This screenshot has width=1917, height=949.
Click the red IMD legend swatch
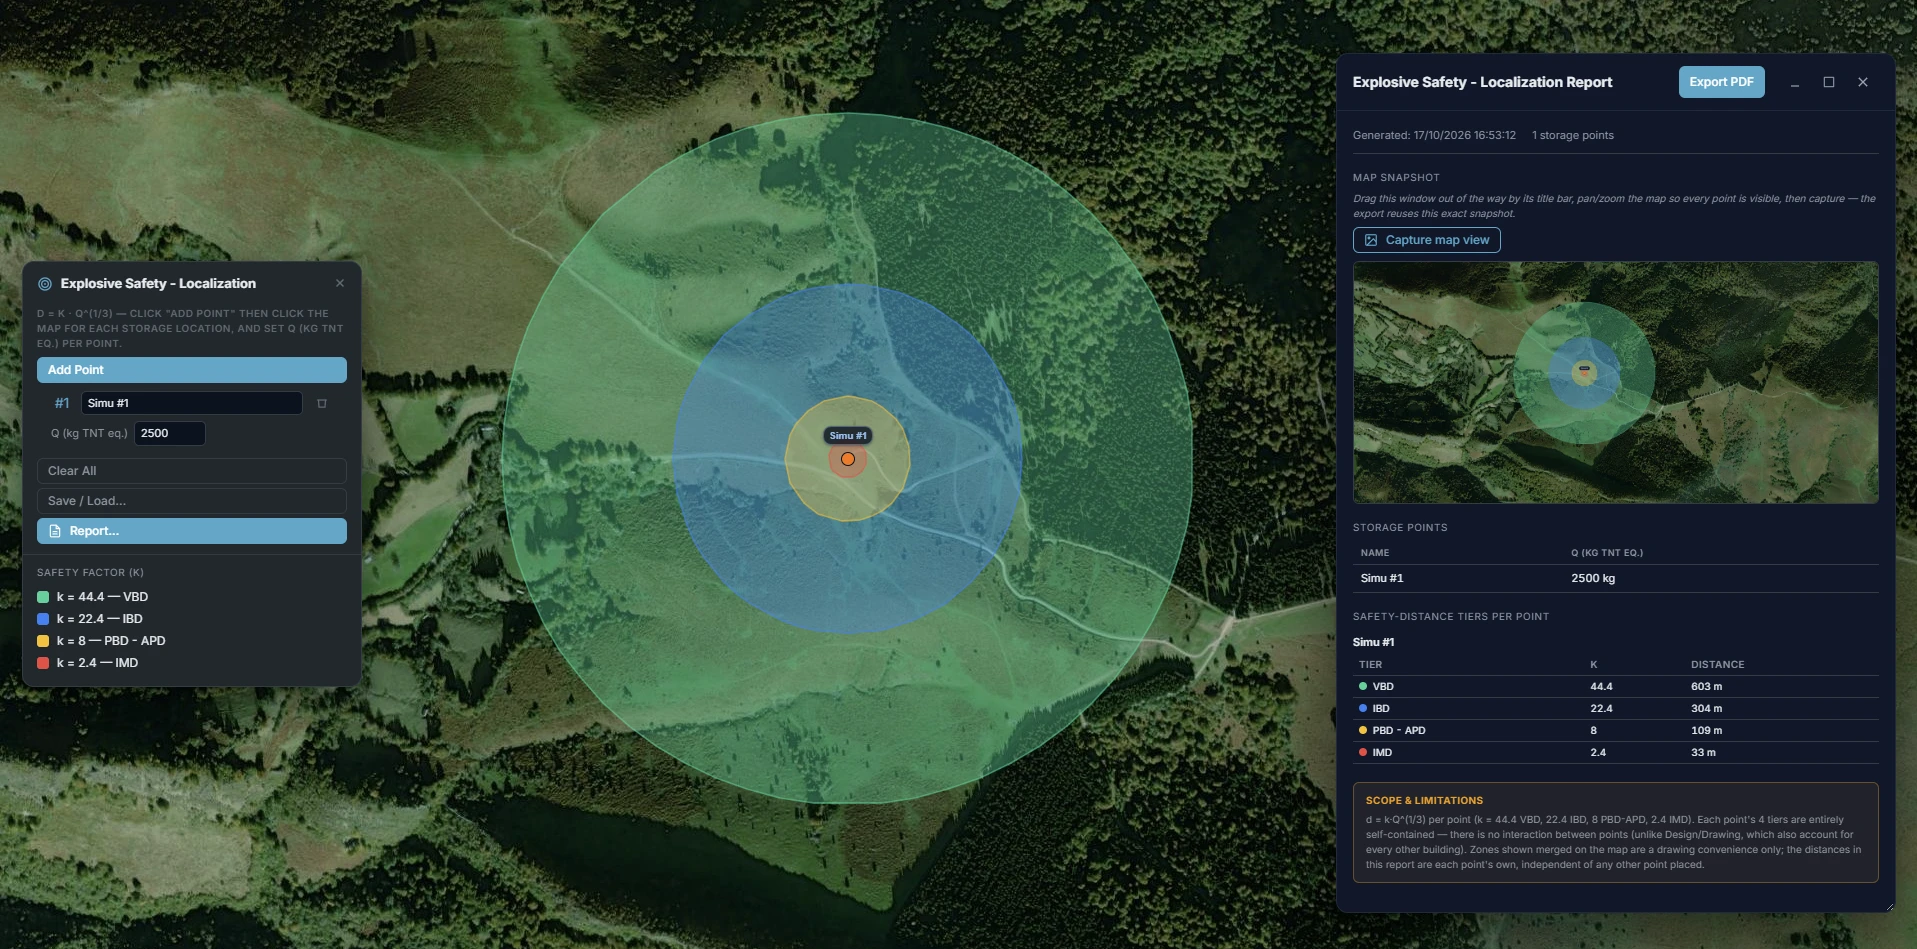(x=43, y=663)
